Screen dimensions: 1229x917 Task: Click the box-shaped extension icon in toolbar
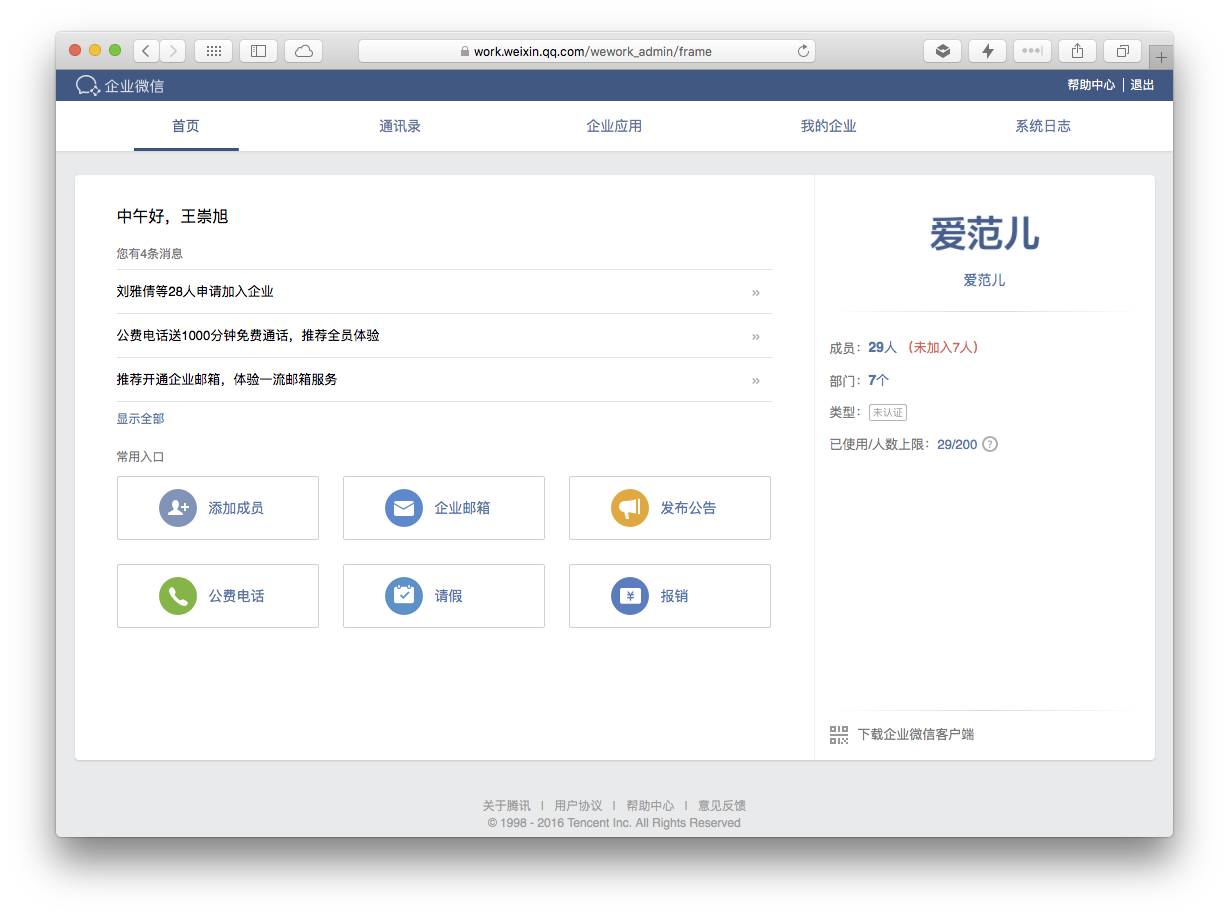[942, 51]
